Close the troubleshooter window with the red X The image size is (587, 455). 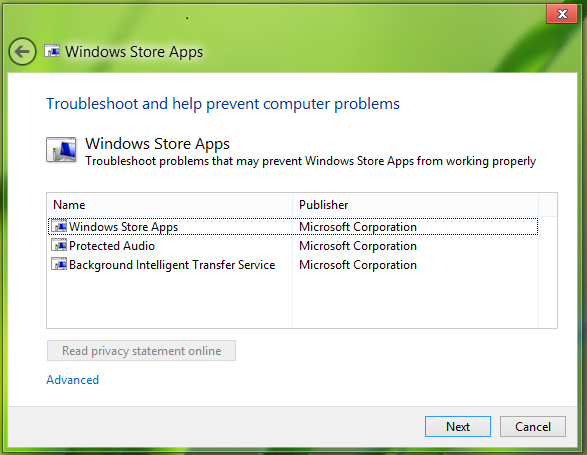tap(562, 14)
